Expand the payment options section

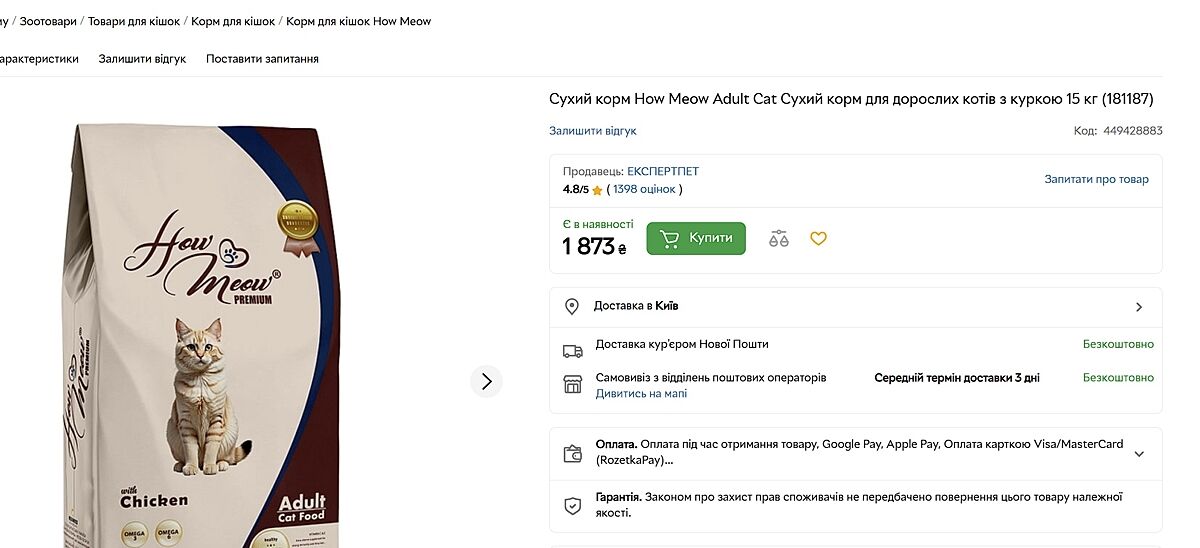(1139, 453)
